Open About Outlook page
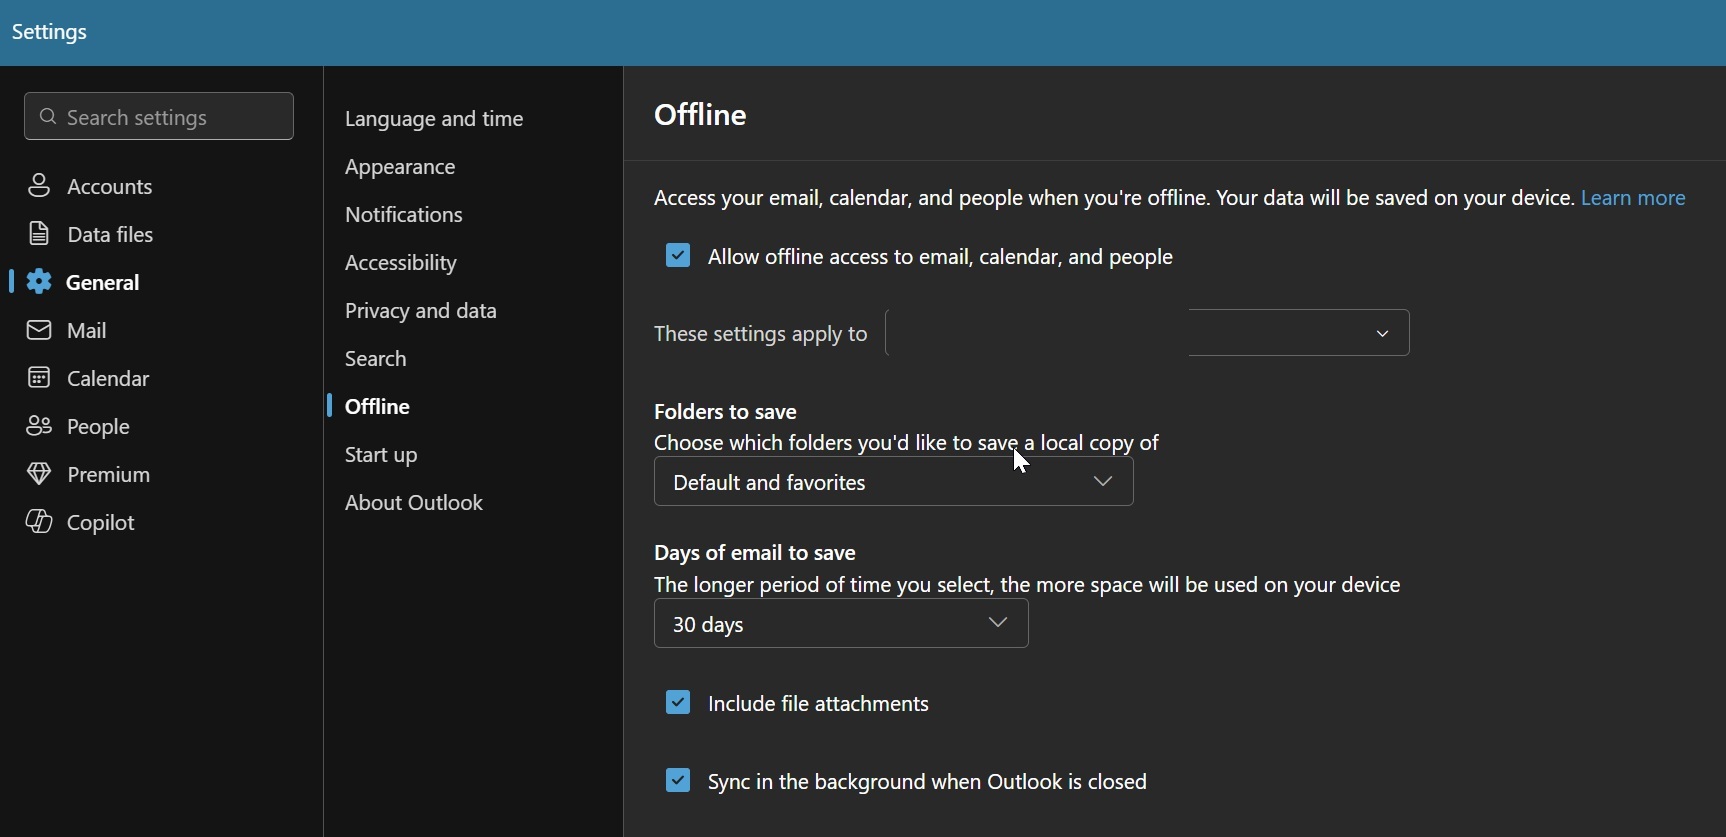The height and width of the screenshot is (837, 1726). [x=415, y=503]
